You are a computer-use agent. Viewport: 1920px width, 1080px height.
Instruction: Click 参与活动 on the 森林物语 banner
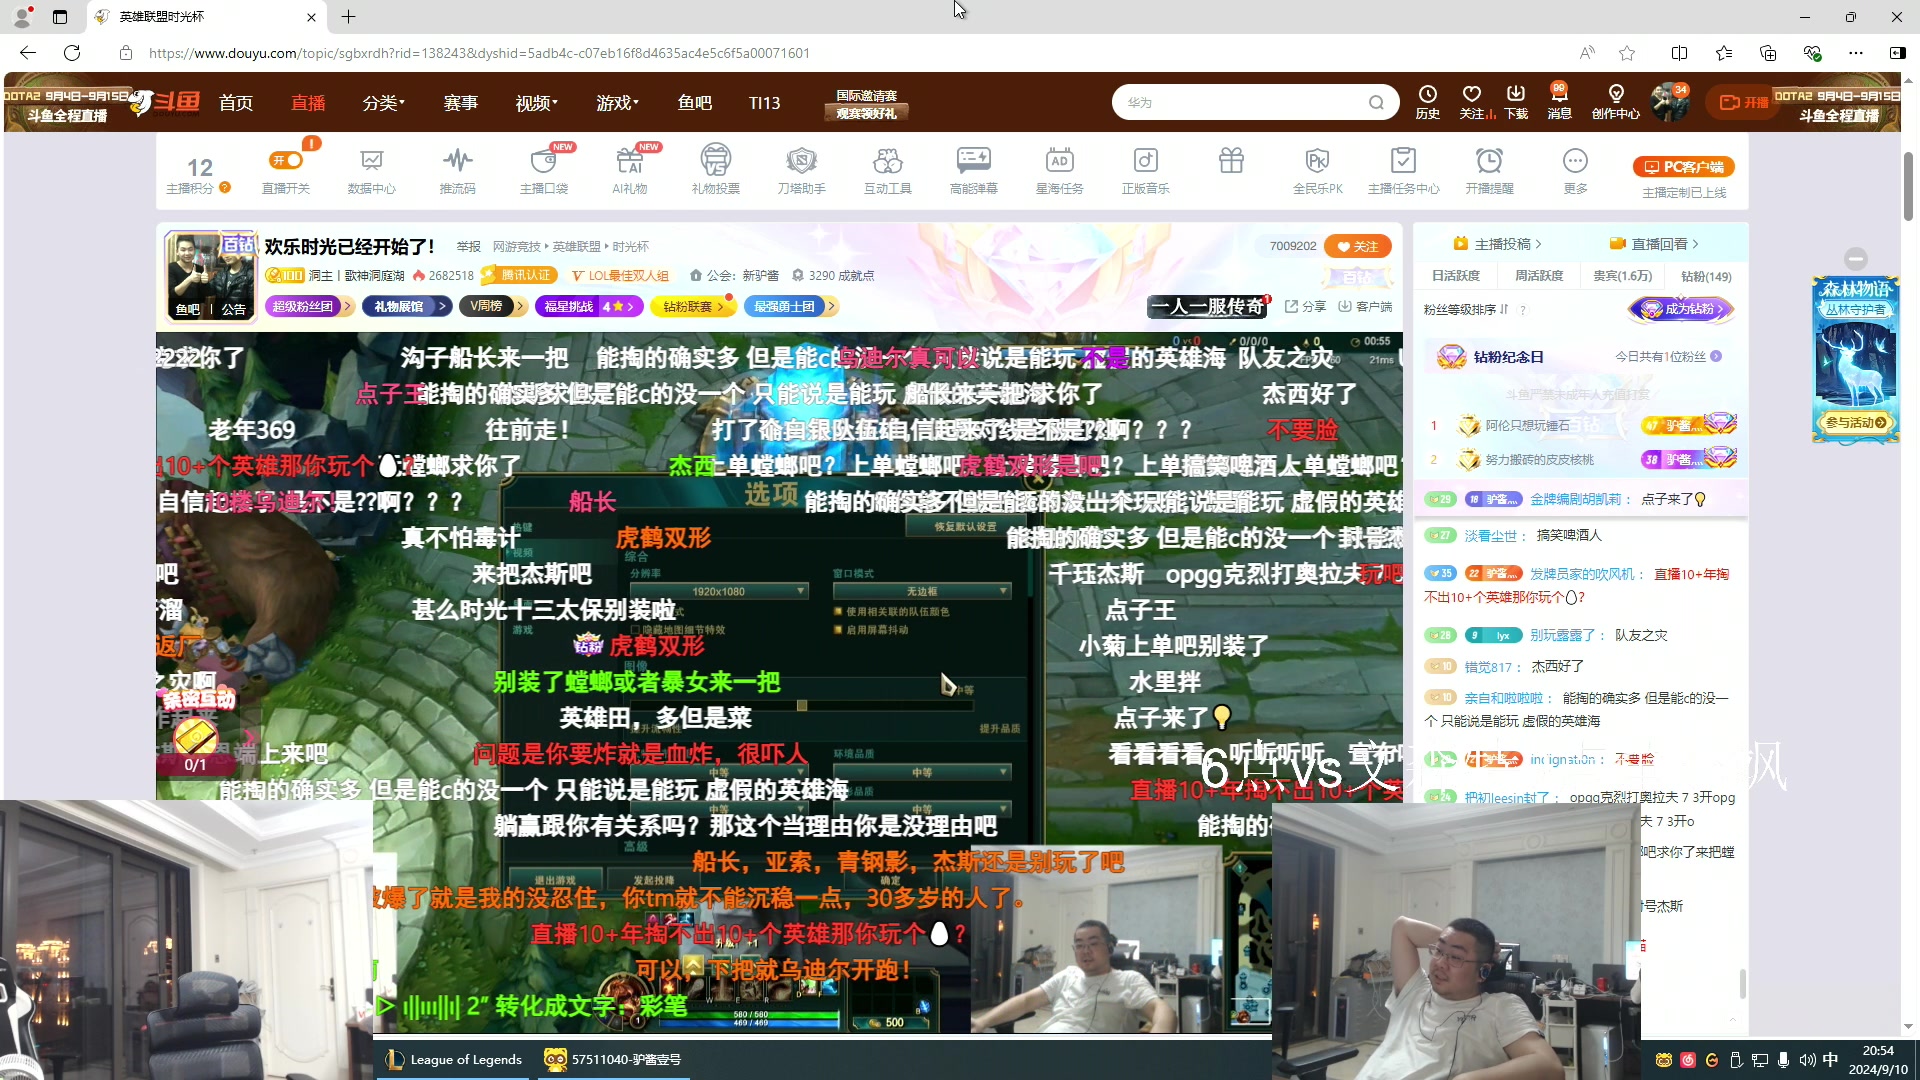pos(1855,422)
